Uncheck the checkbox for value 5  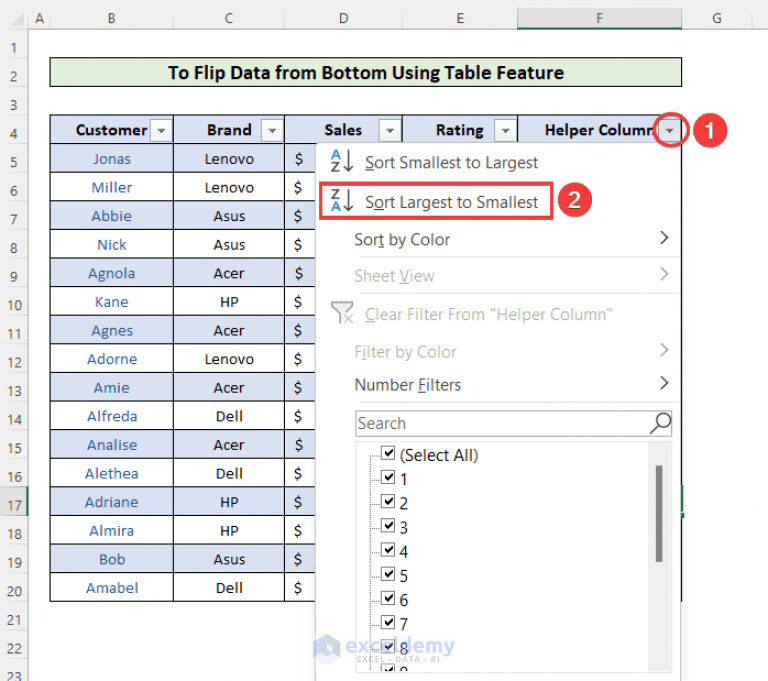(388, 574)
